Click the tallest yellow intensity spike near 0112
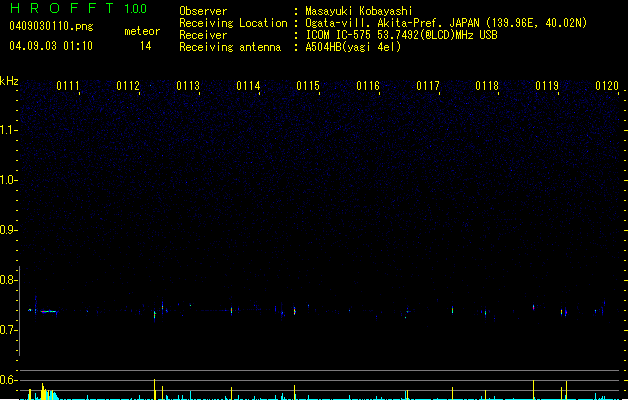This screenshot has width=629, height=400. point(154,389)
